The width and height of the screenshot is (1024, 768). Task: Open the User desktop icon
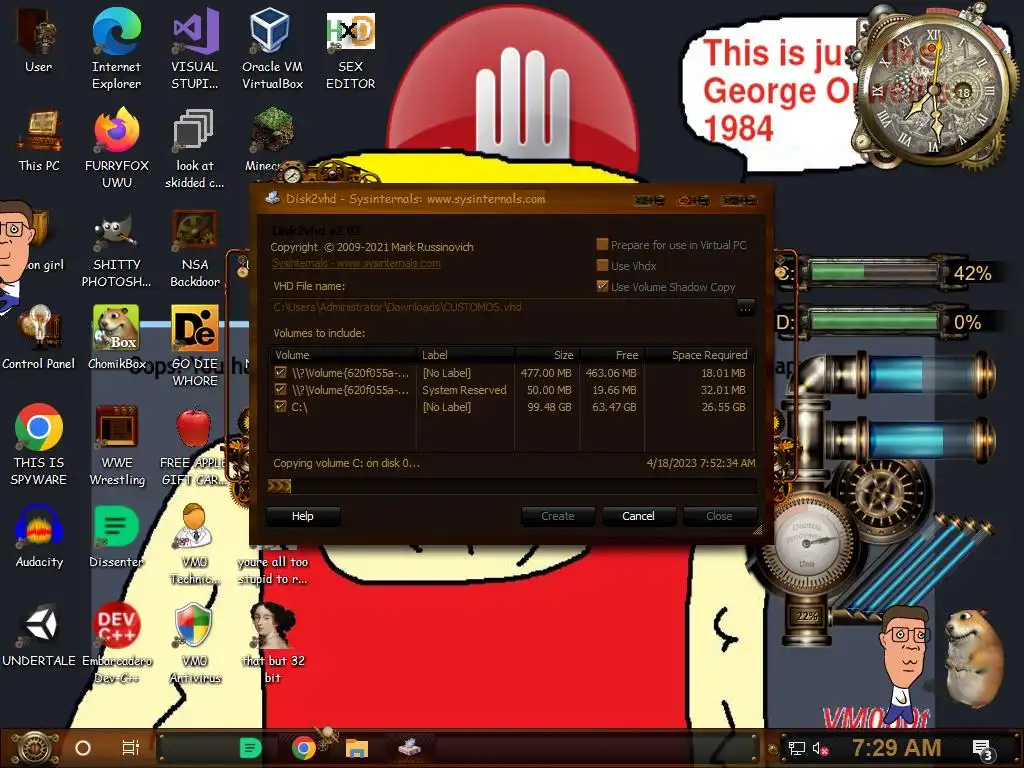(x=38, y=42)
